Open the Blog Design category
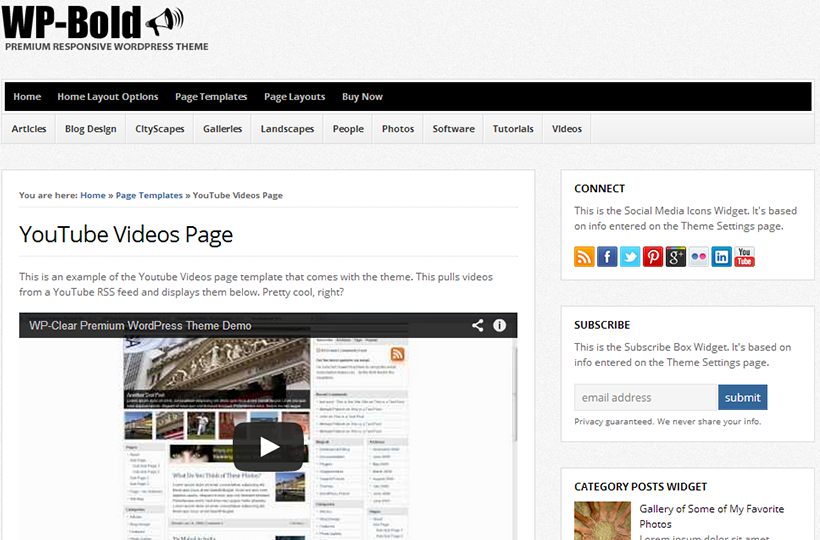The height and width of the screenshot is (540, 820). pyautogui.click(x=90, y=129)
